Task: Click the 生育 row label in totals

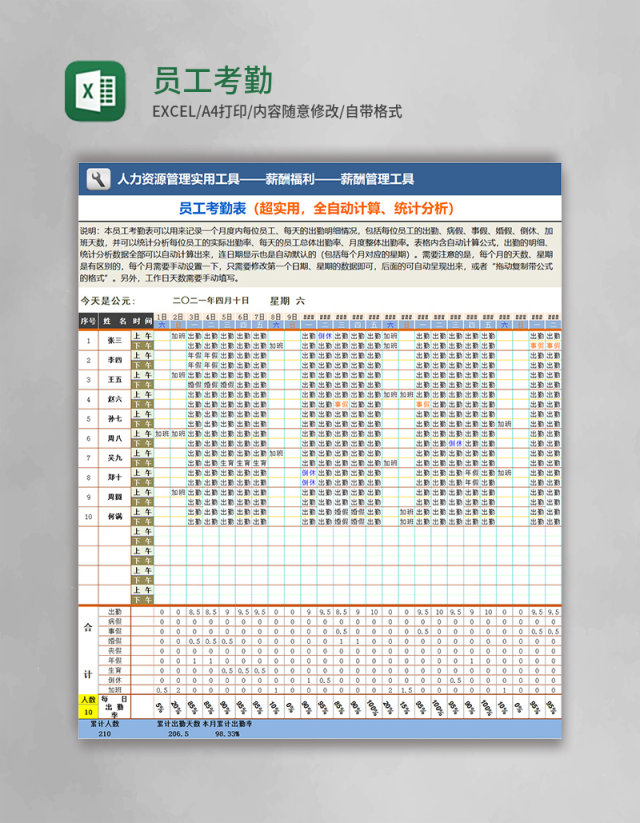Action: click(x=114, y=670)
